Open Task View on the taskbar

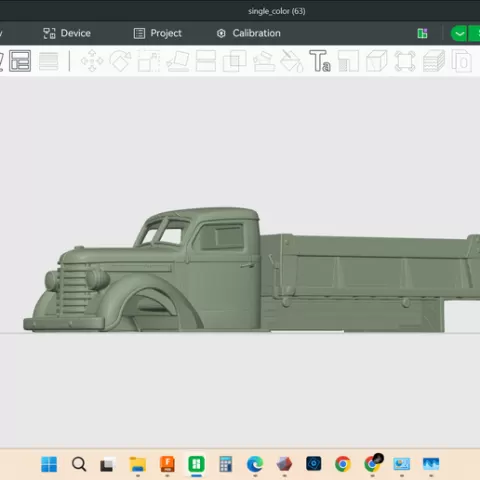pos(108,464)
